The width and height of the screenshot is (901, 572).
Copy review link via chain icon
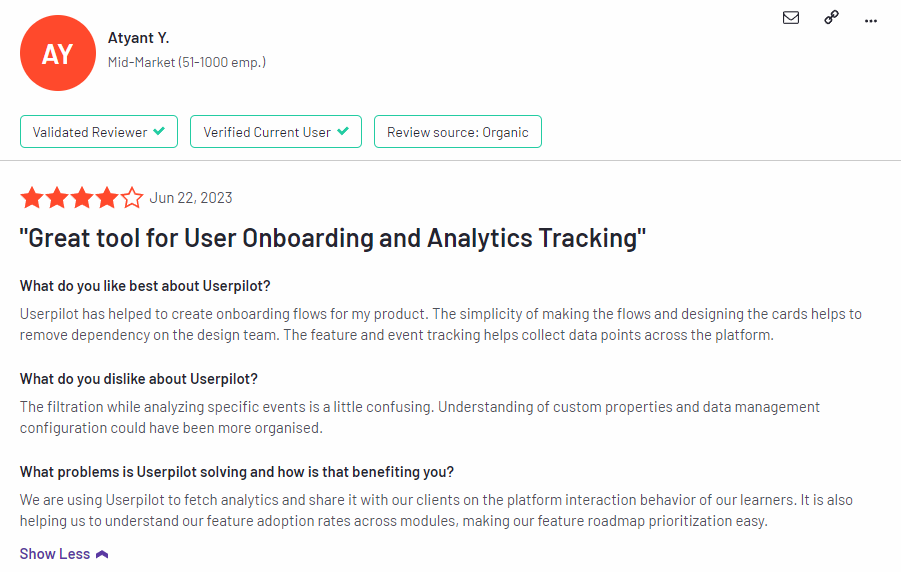click(x=831, y=17)
